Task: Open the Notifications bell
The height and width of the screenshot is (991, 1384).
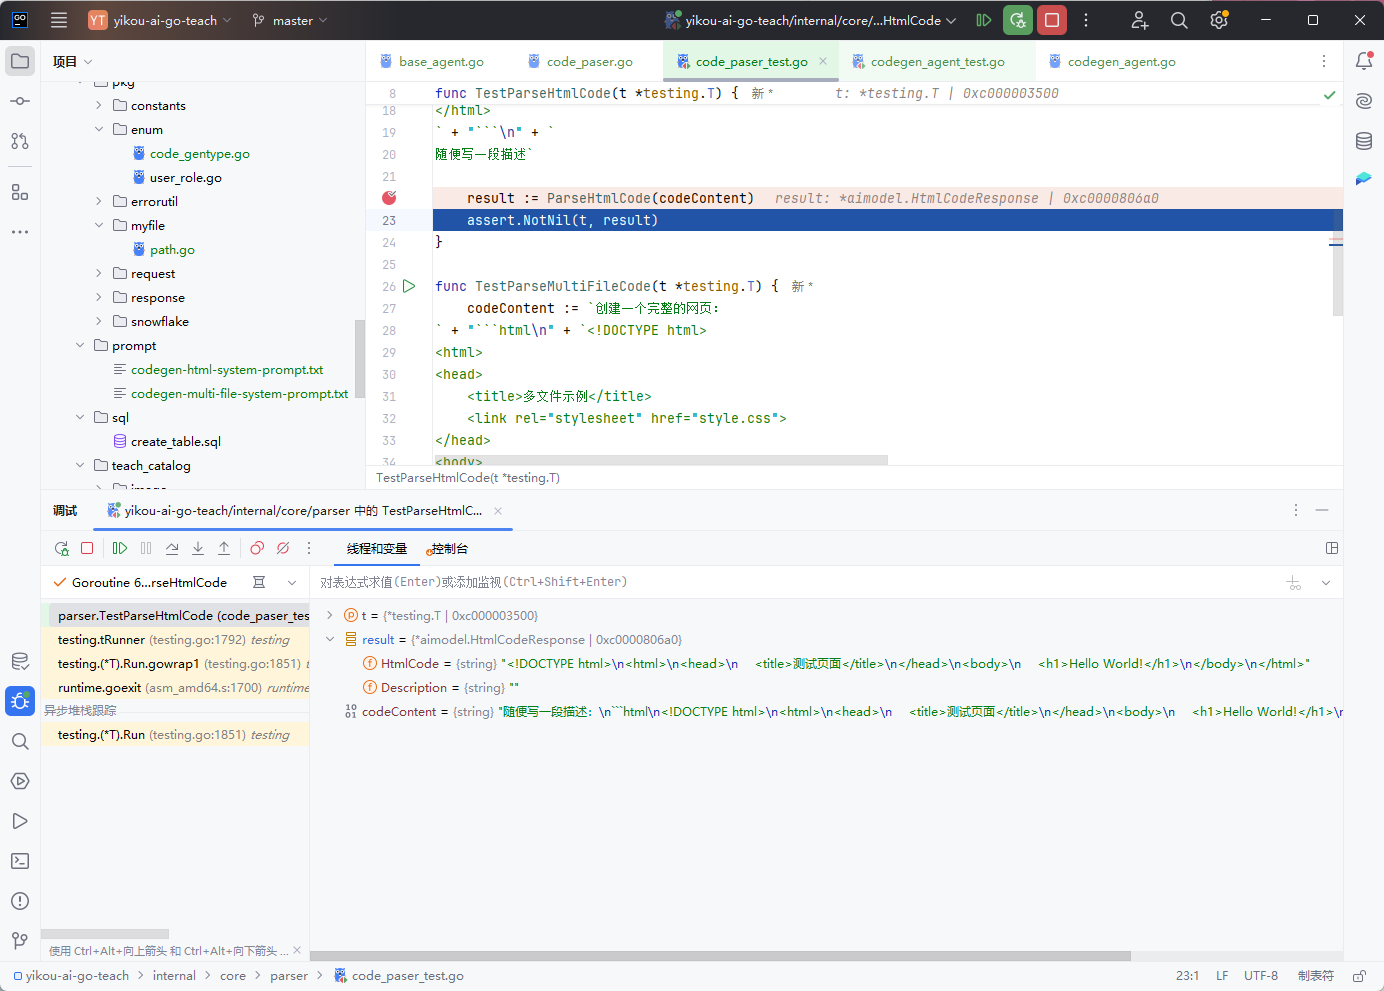Action: coord(1364,61)
